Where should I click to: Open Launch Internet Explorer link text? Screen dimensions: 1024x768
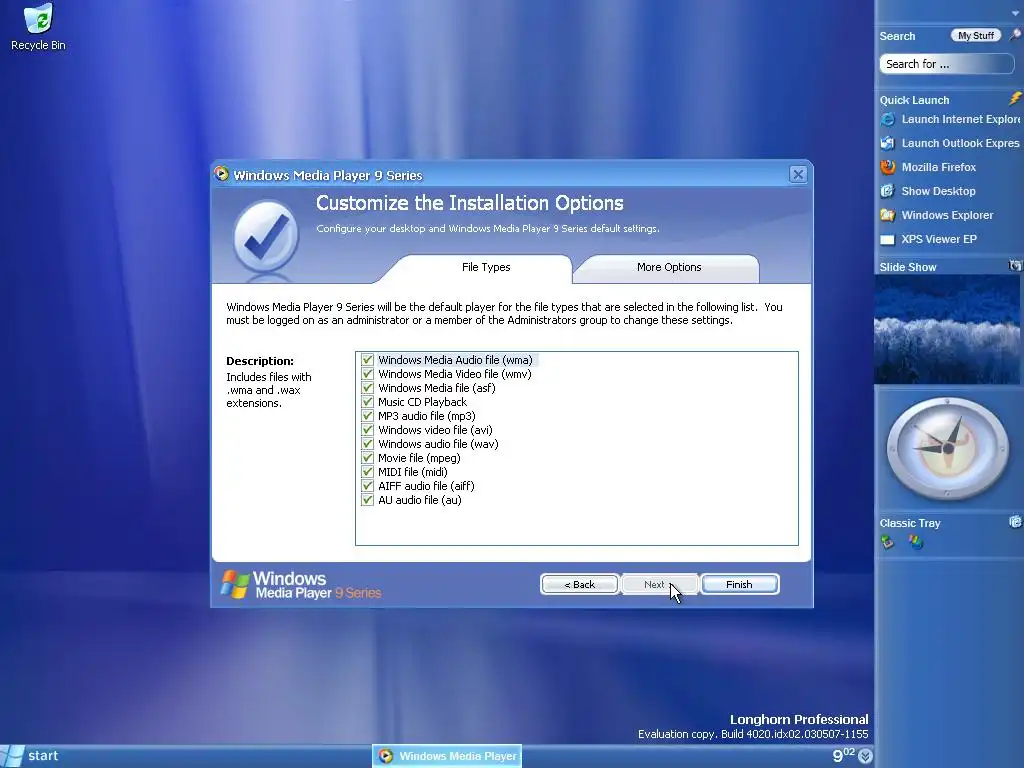pos(960,120)
